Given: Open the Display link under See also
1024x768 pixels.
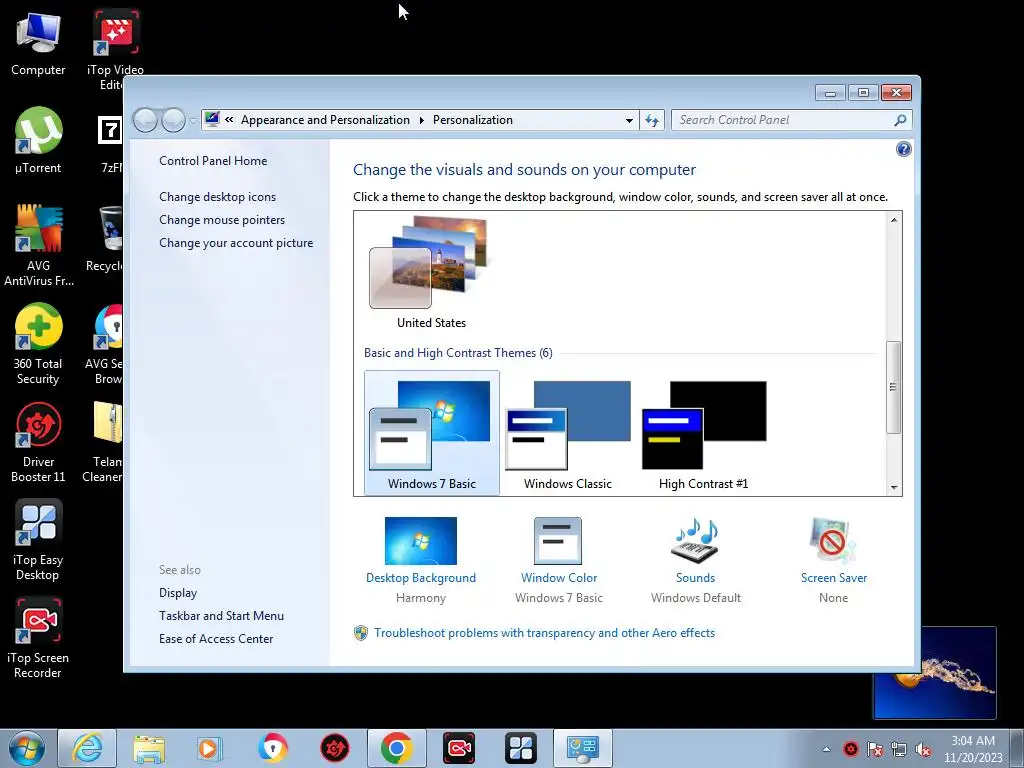Looking at the screenshot, I should point(178,593).
